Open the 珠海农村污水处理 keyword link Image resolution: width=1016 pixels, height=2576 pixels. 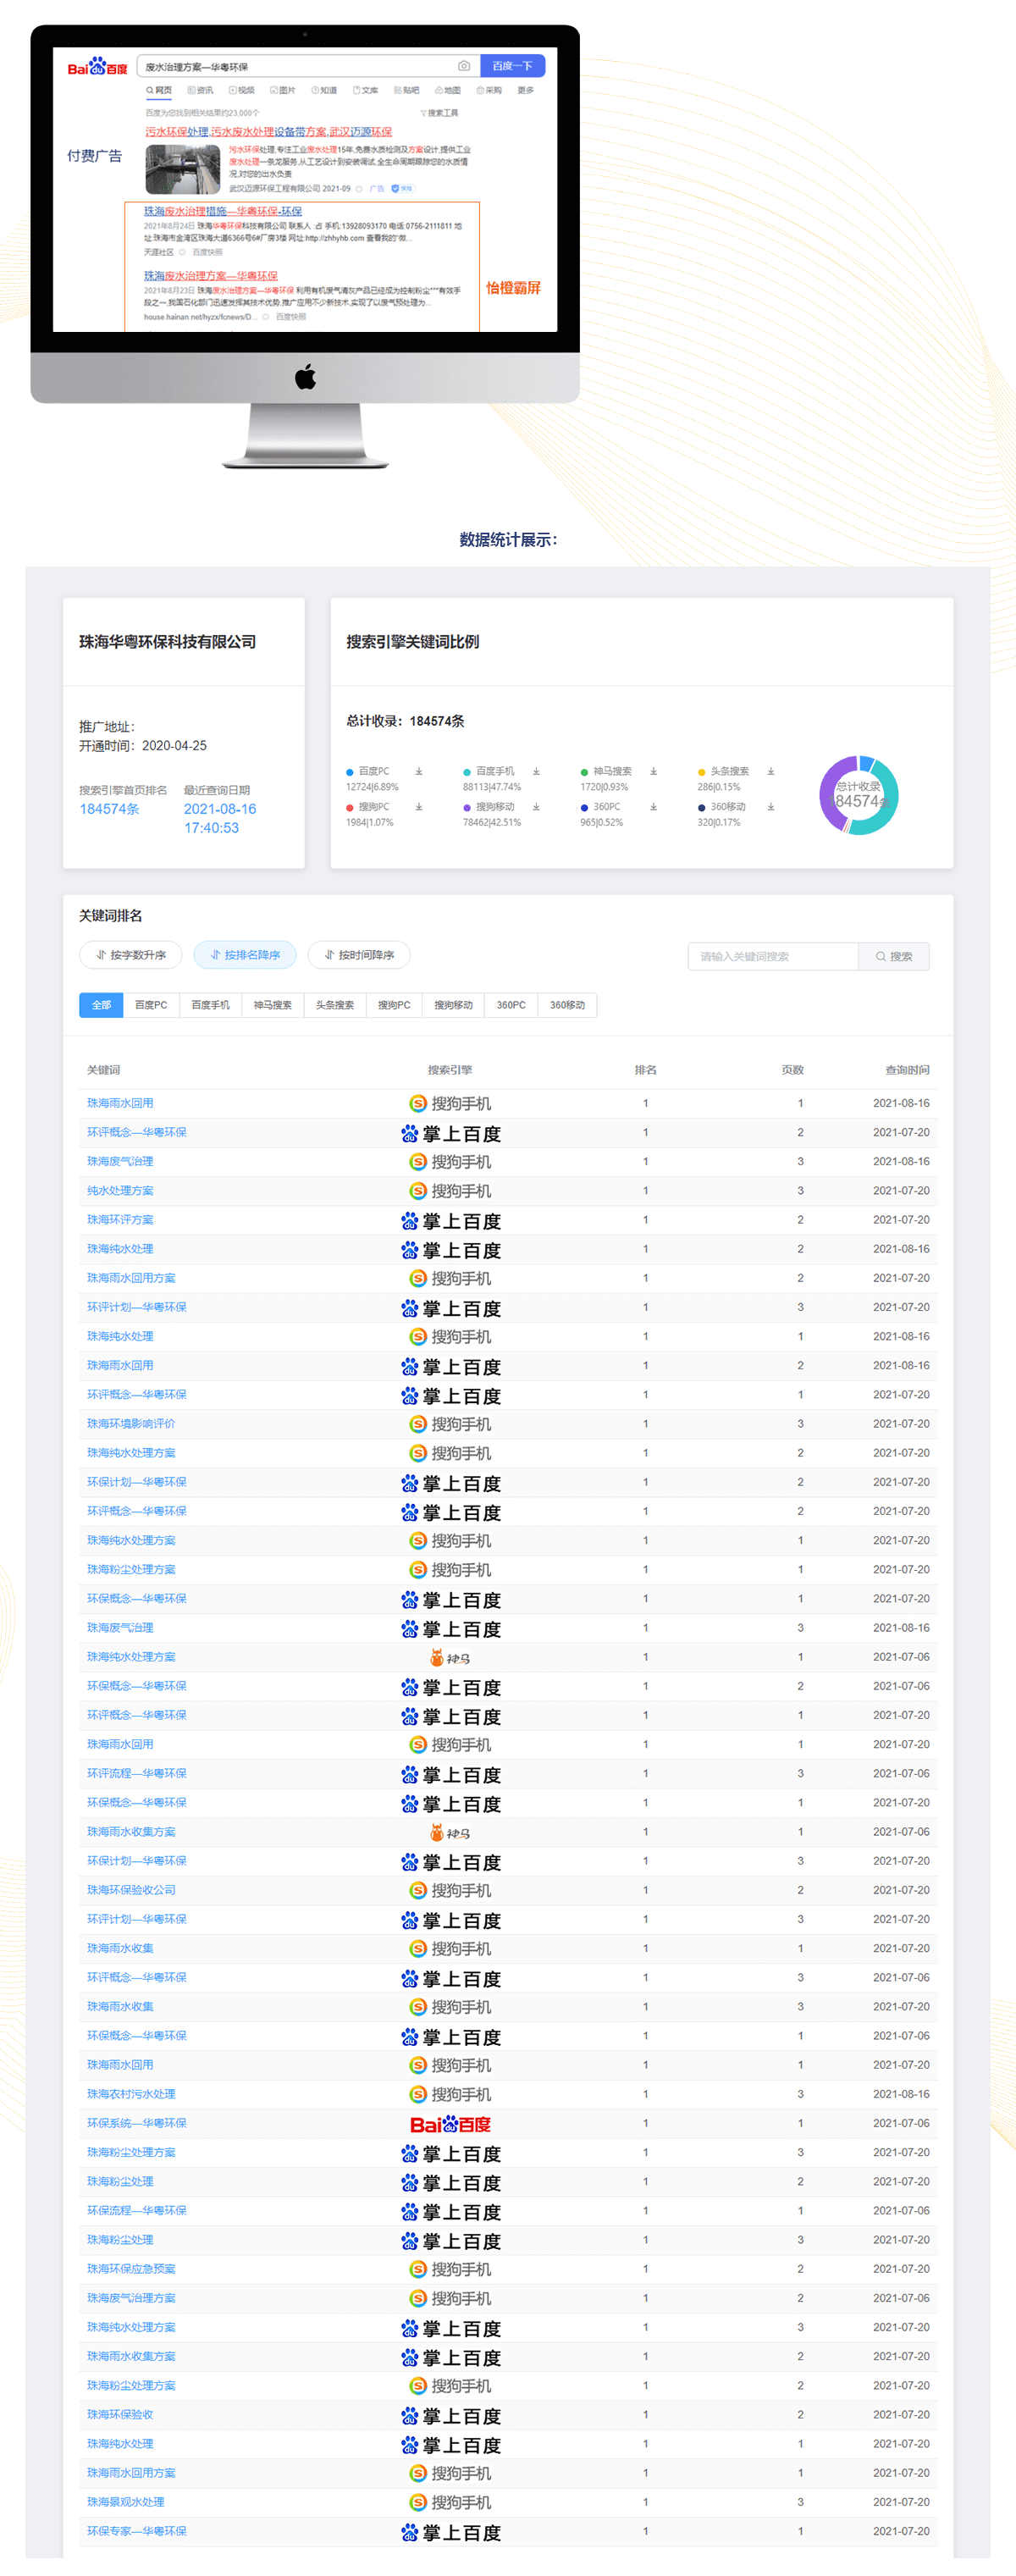131,2094
